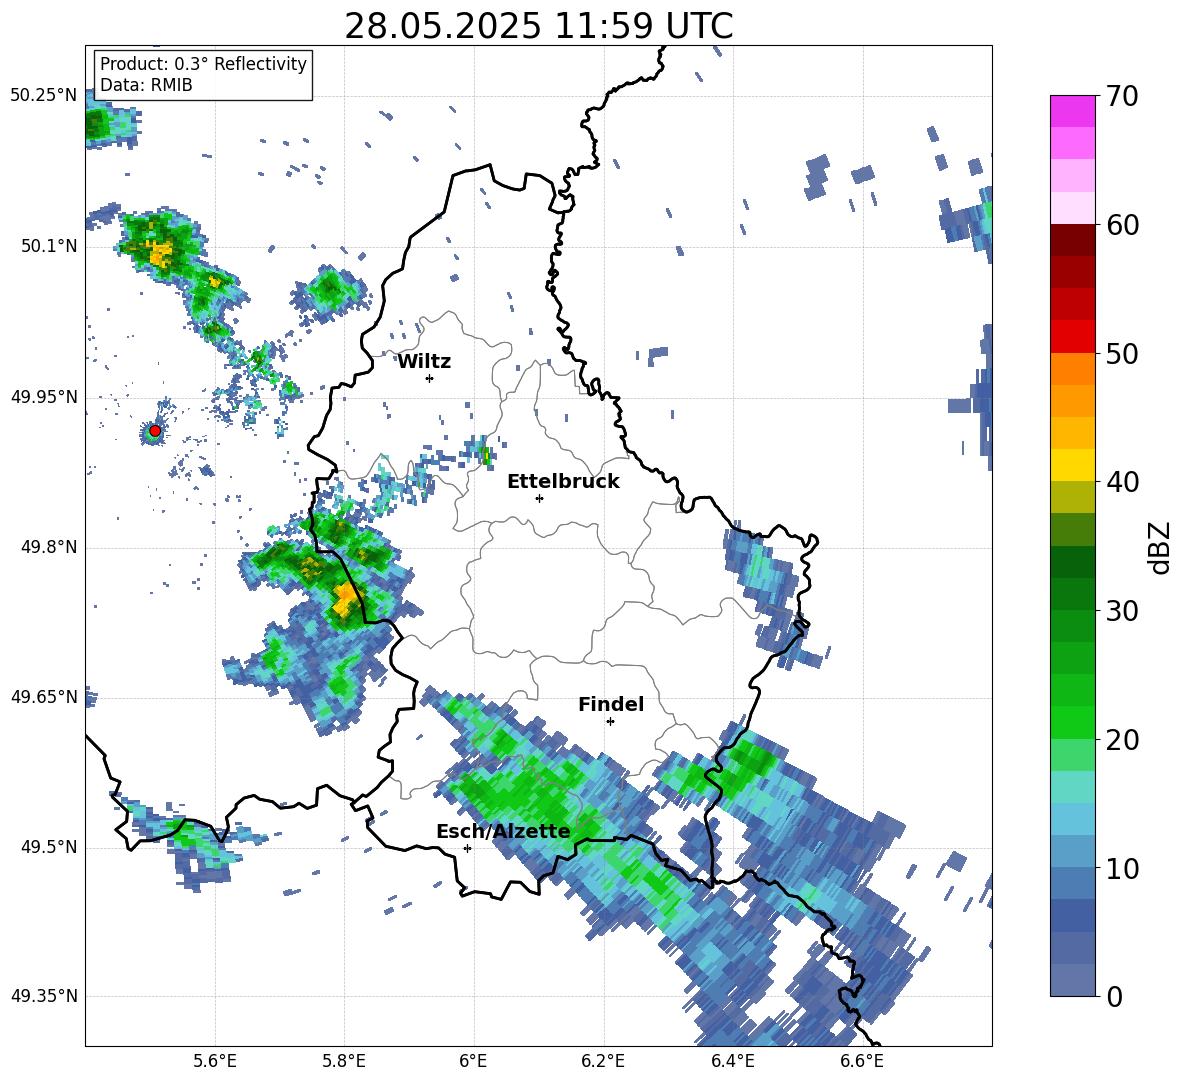Click the 49.95°N latitude label
The image size is (1184, 1081).
(44, 396)
